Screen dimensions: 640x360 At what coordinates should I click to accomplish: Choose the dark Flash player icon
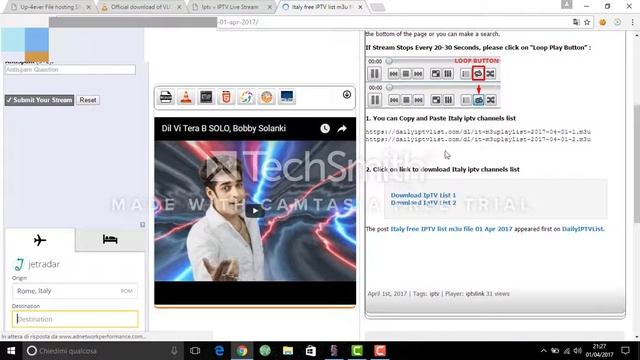pos(206,97)
